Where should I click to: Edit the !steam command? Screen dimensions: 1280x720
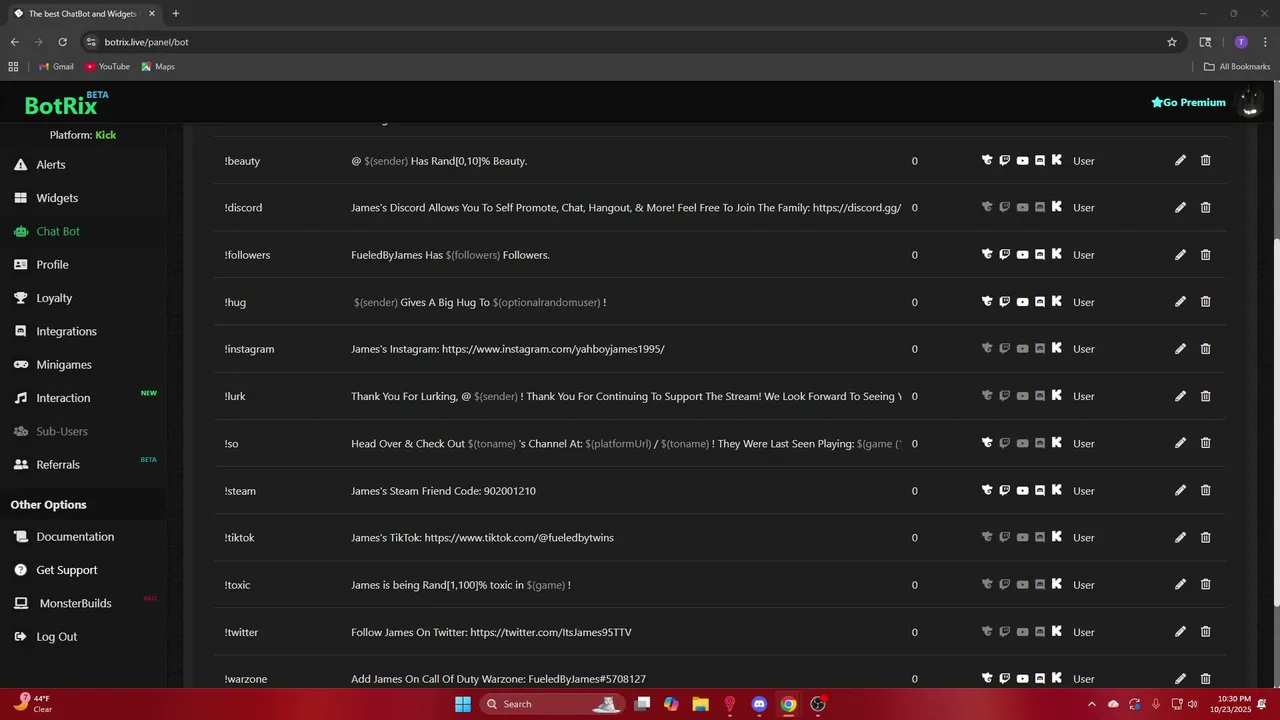pos(1180,490)
